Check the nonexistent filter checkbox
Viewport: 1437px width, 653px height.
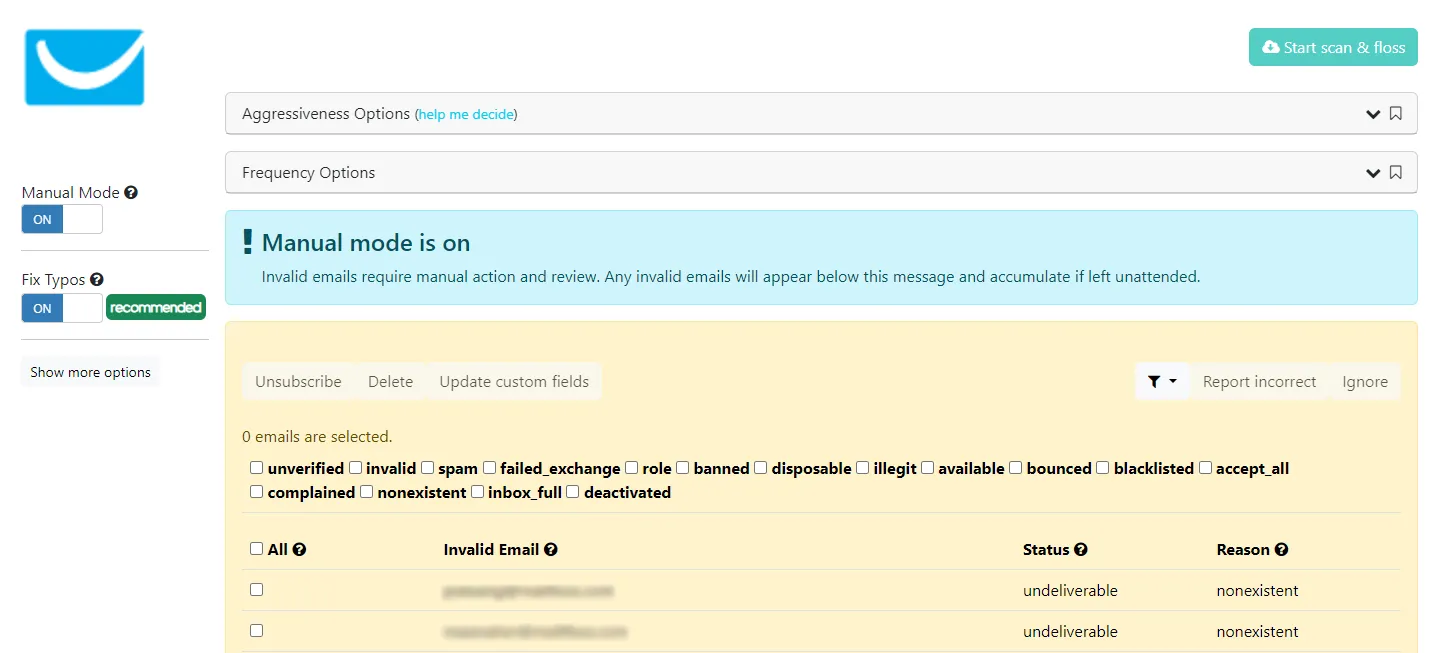(x=366, y=492)
